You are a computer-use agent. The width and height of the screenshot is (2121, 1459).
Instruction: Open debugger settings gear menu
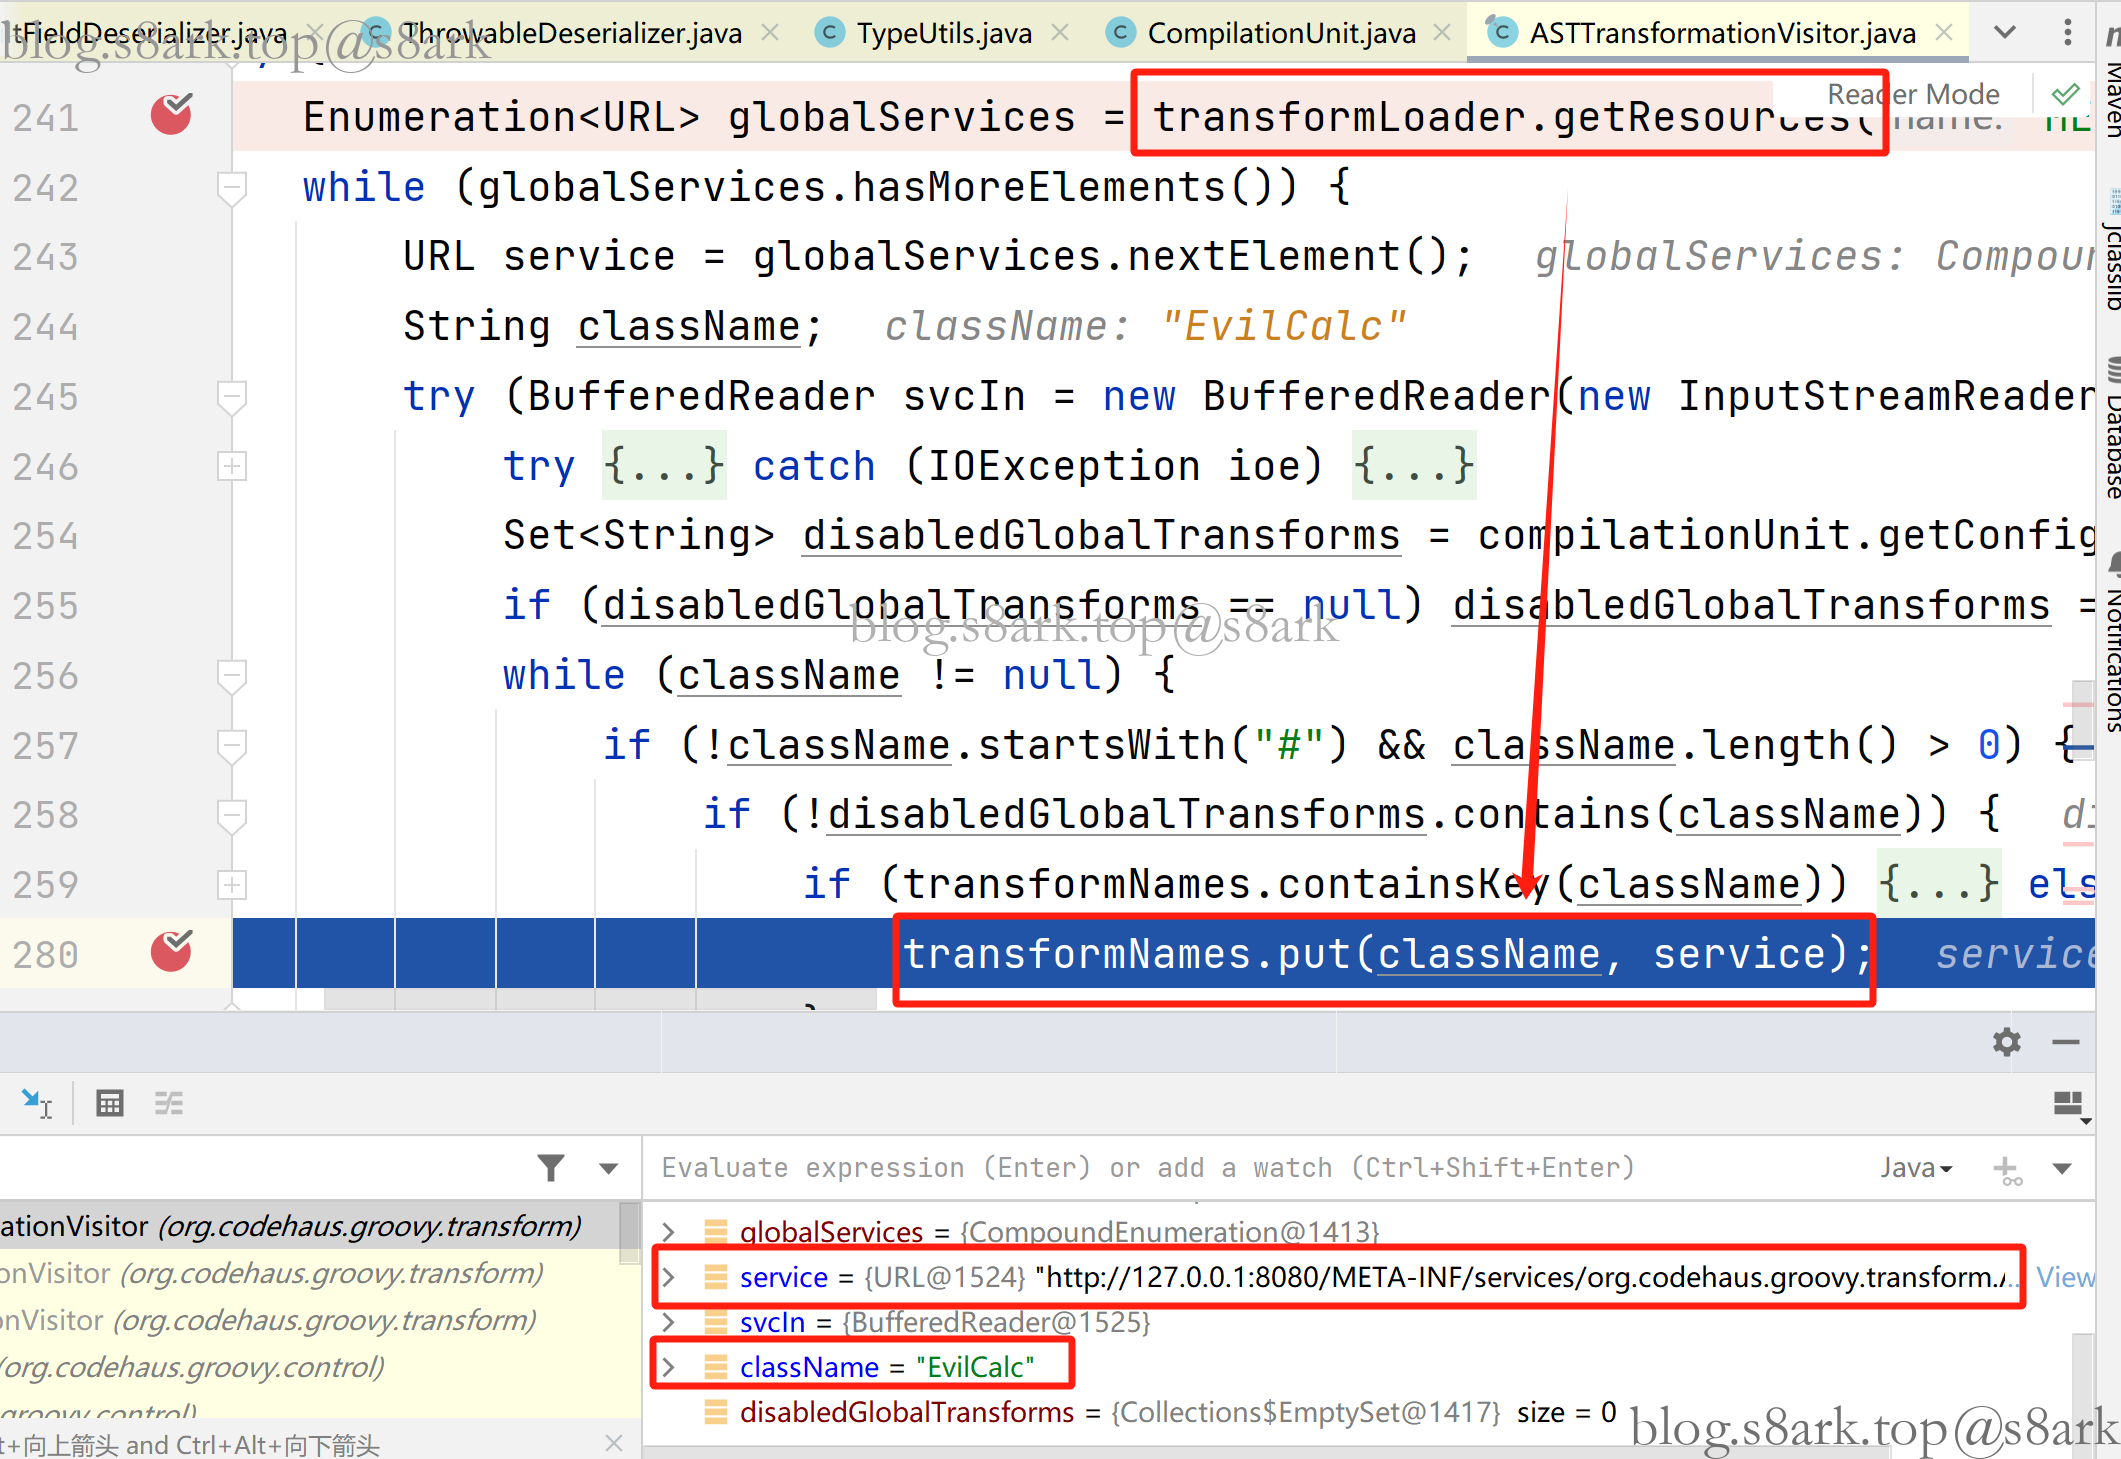tap(2006, 1042)
